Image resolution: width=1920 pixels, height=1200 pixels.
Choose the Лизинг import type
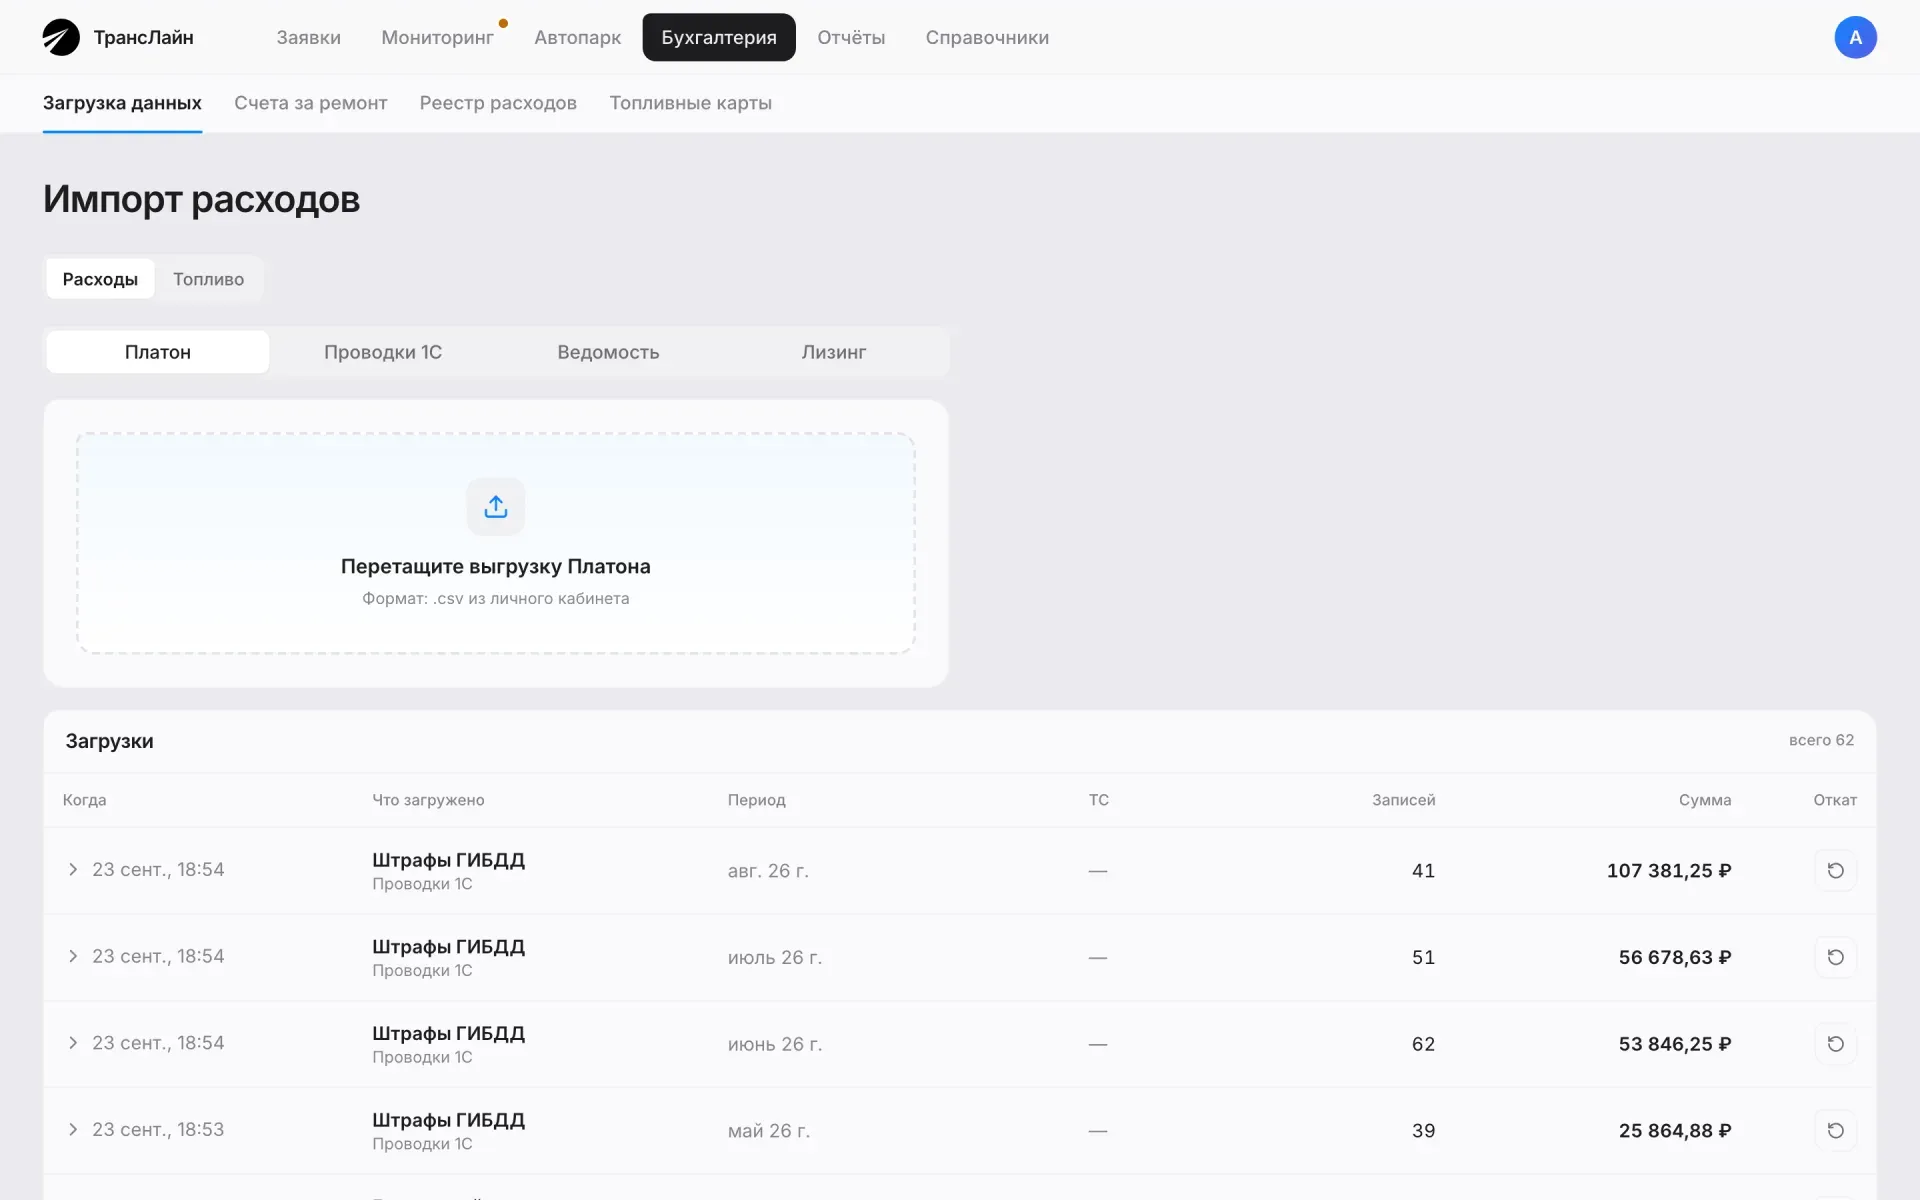click(x=834, y=352)
